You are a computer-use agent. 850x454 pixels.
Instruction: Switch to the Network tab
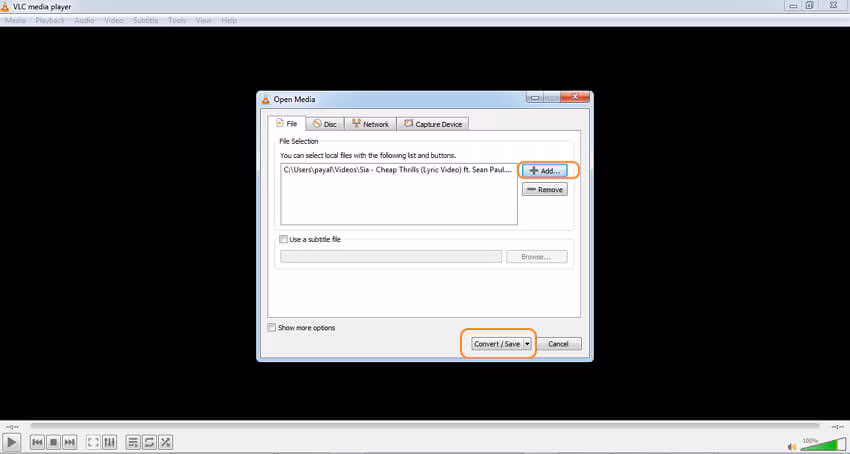[370, 124]
